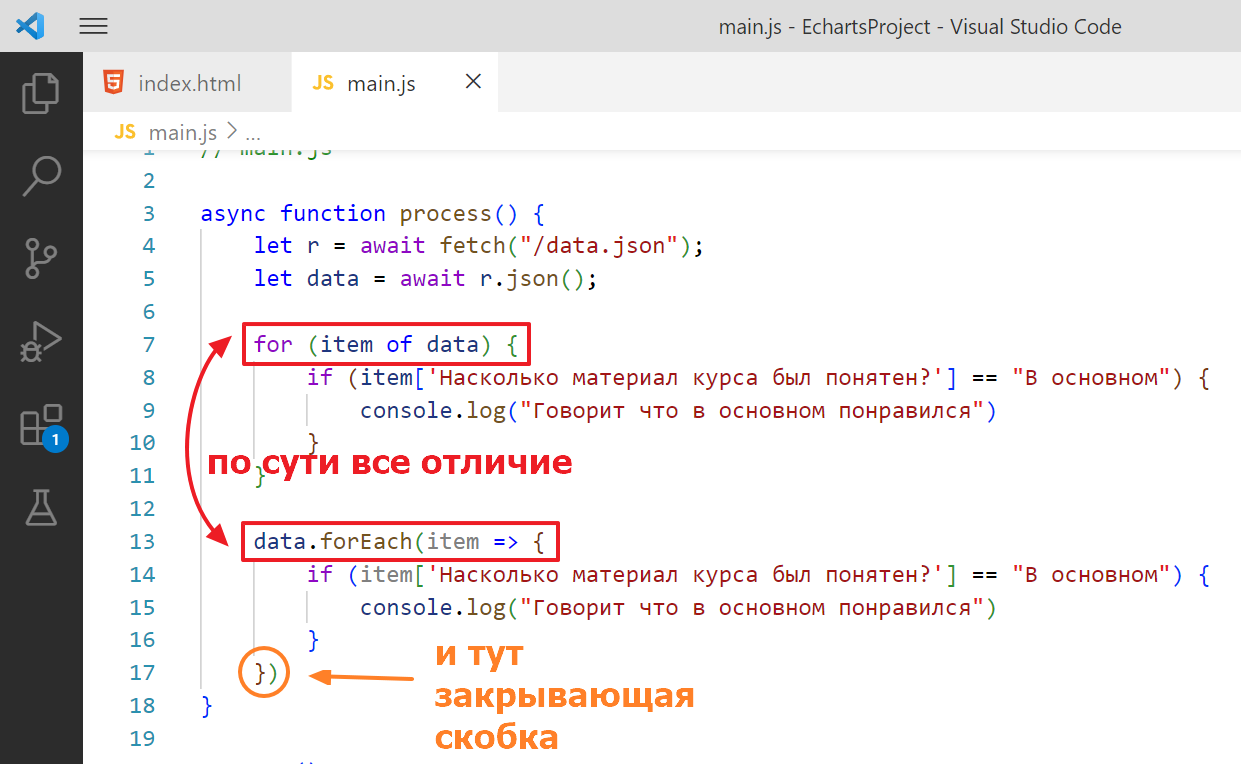Click main.js in the breadcrumb bar
The image size is (1241, 764).
click(181, 132)
